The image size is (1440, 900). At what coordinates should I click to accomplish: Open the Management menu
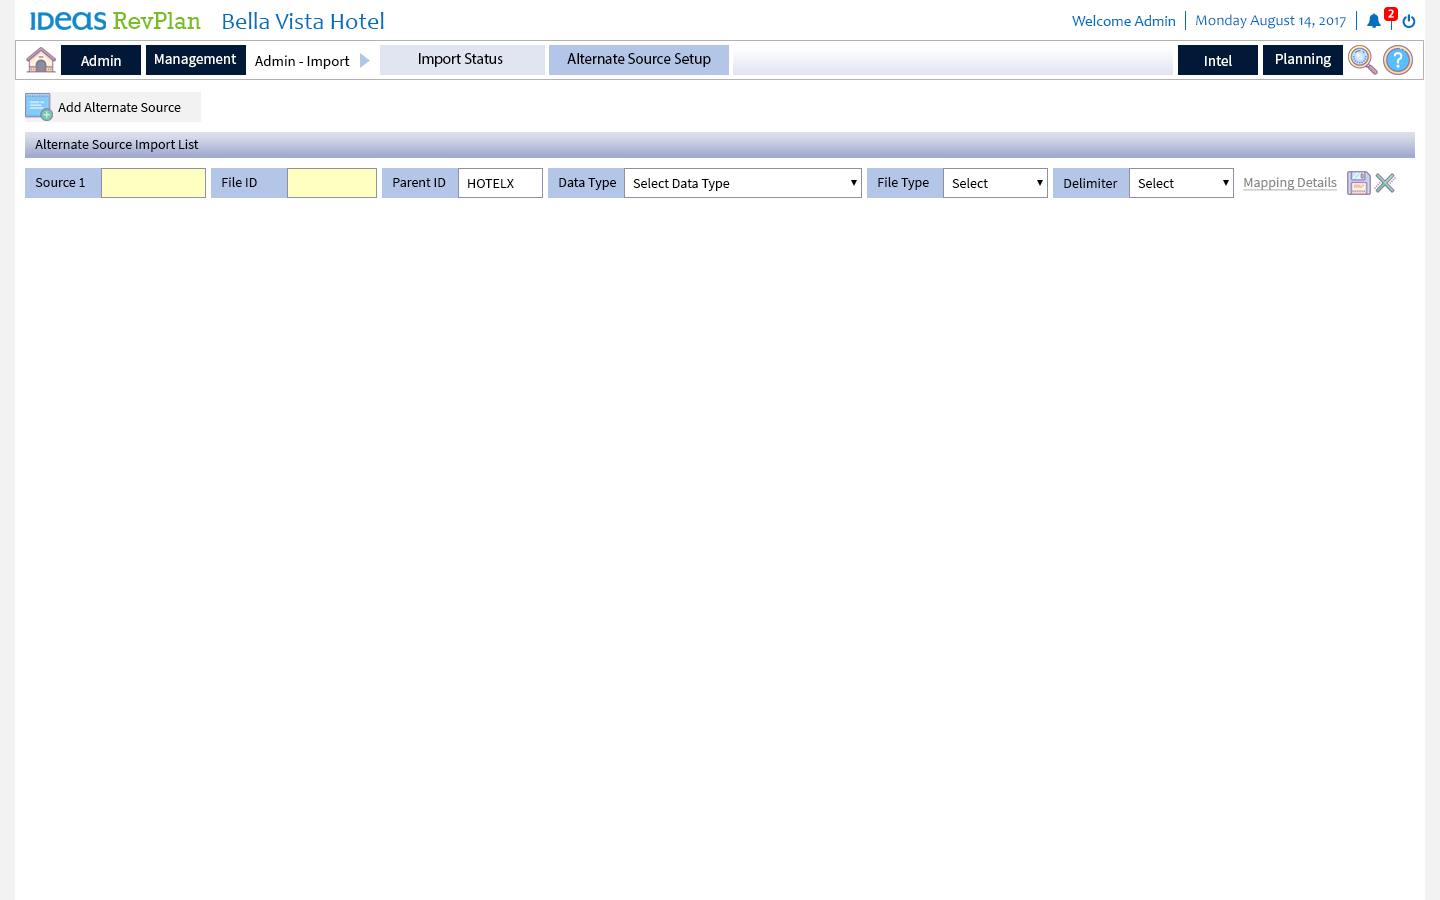(x=195, y=60)
